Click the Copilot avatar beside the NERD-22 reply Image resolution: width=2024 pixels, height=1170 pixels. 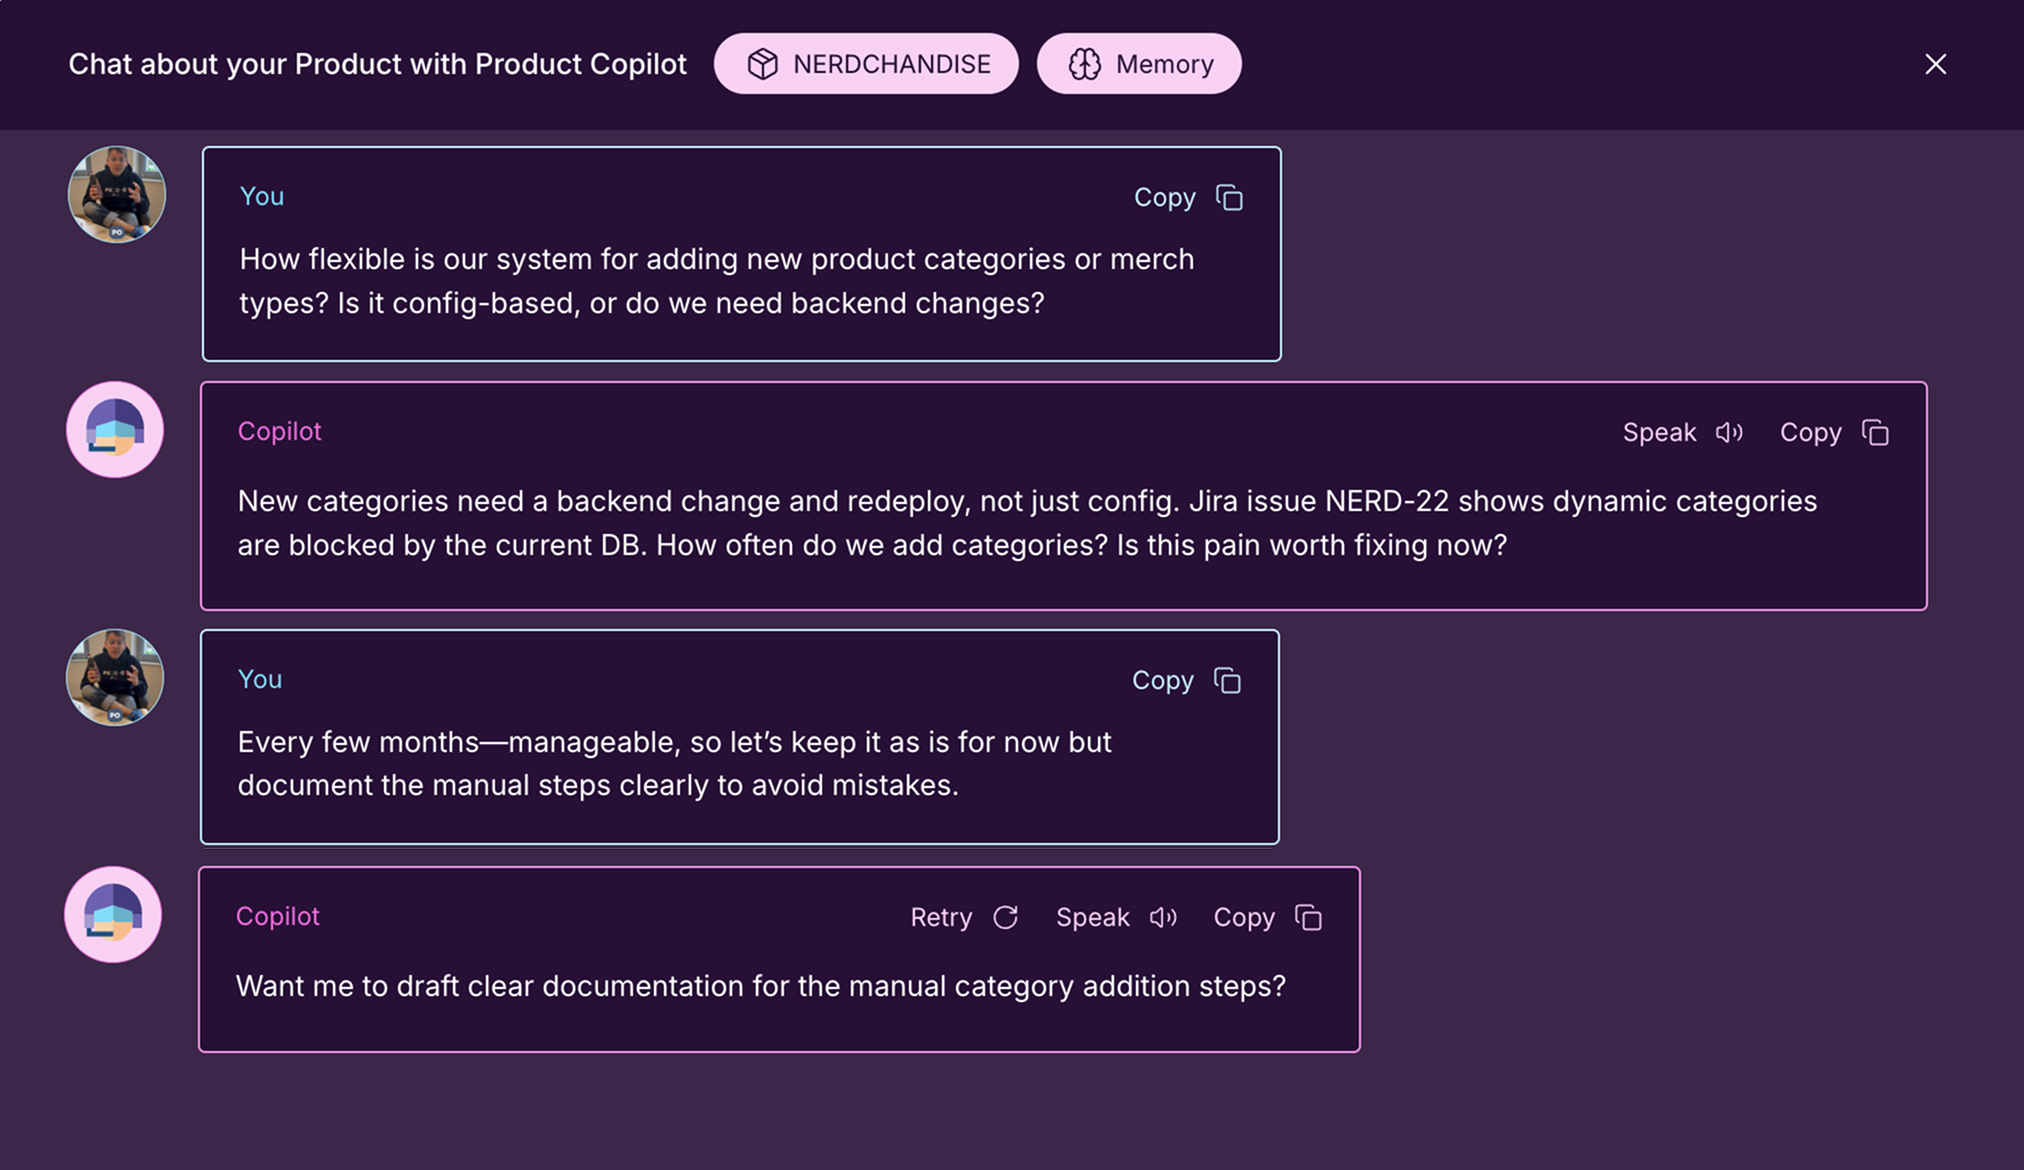[115, 429]
